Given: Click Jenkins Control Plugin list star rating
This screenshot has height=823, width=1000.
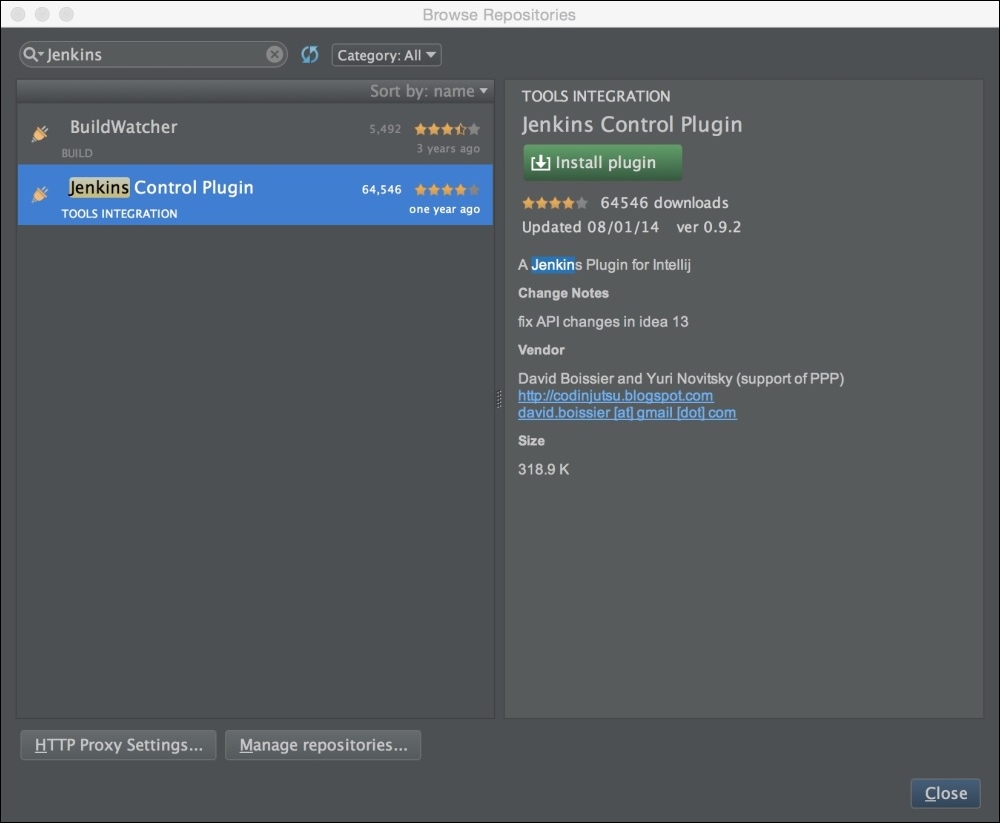Looking at the screenshot, I should (x=447, y=189).
